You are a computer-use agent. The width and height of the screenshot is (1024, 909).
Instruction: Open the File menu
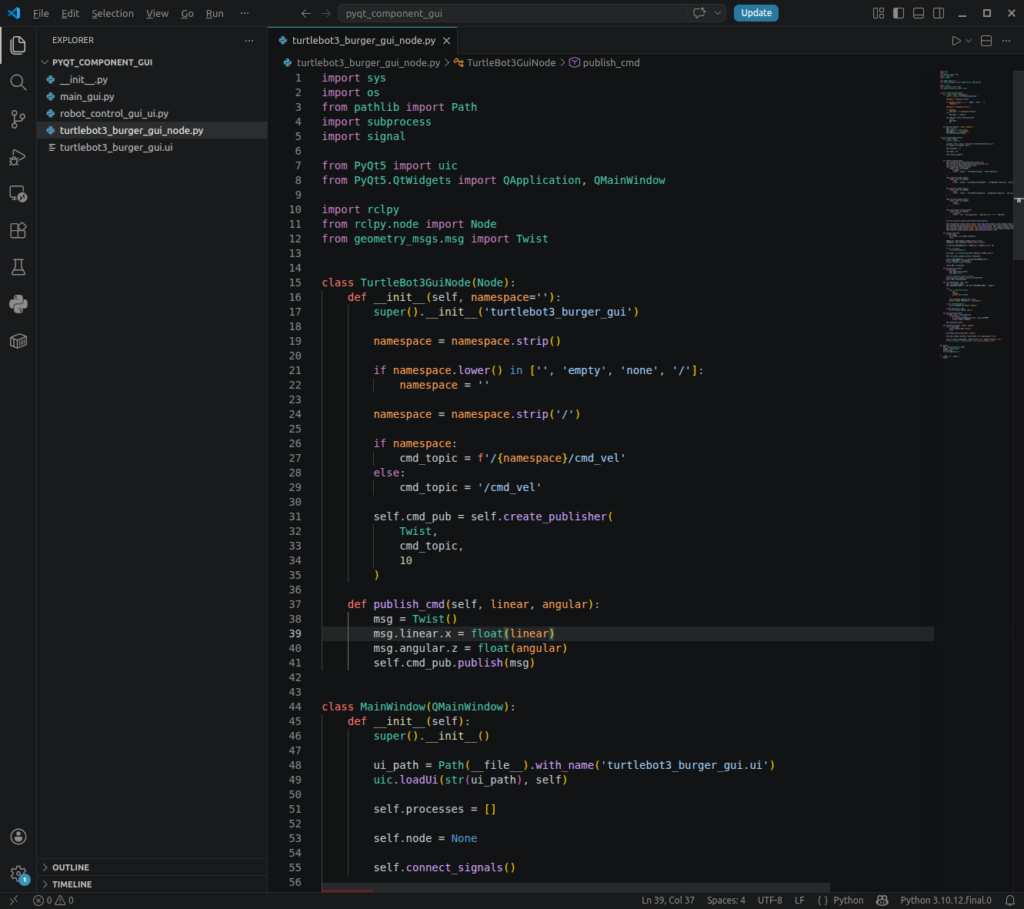coord(40,13)
